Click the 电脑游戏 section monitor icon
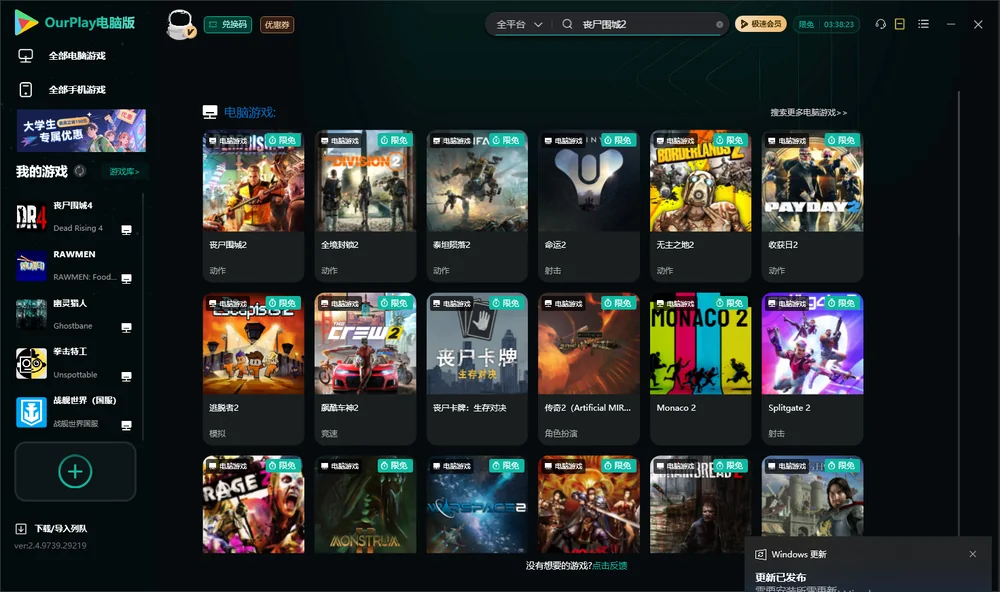This screenshot has height=592, width=1000. pos(210,112)
